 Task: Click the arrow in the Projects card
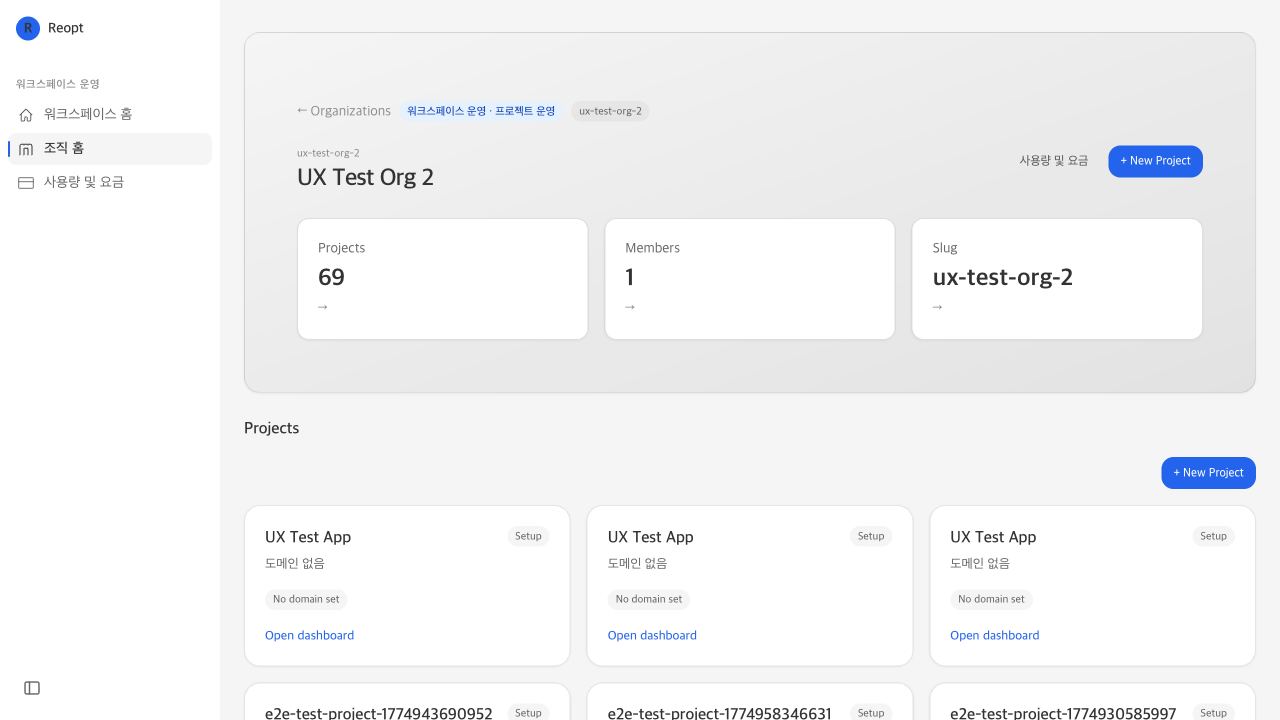pos(323,307)
